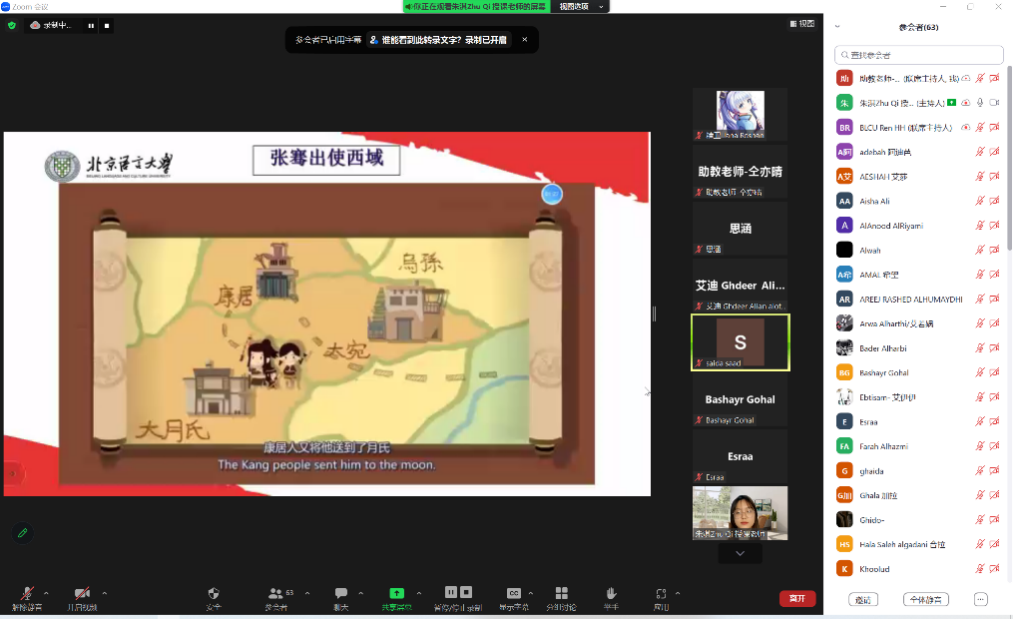The width and height of the screenshot is (1013, 619).
Task: Click the Raise Hand icon
Action: click(611, 594)
